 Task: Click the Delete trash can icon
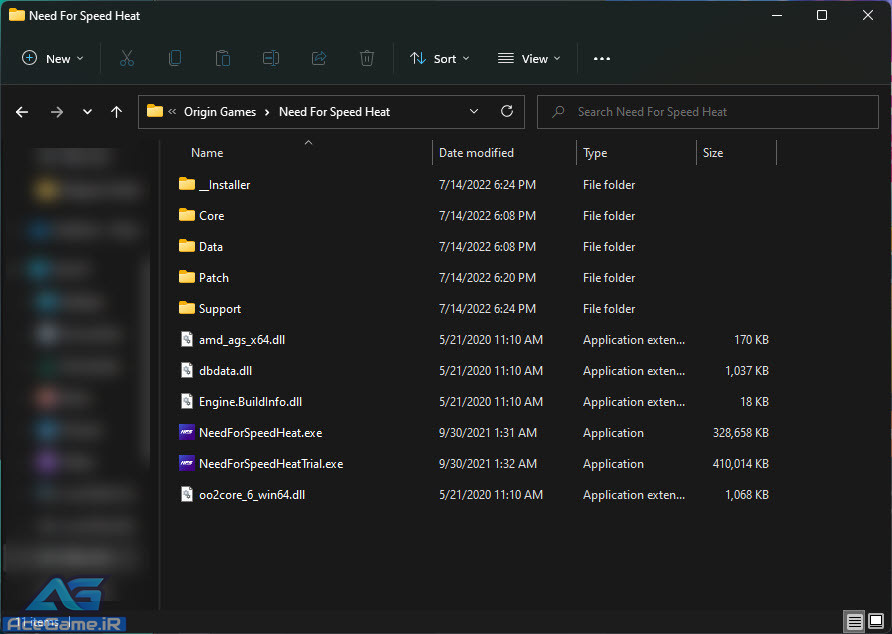click(x=367, y=59)
